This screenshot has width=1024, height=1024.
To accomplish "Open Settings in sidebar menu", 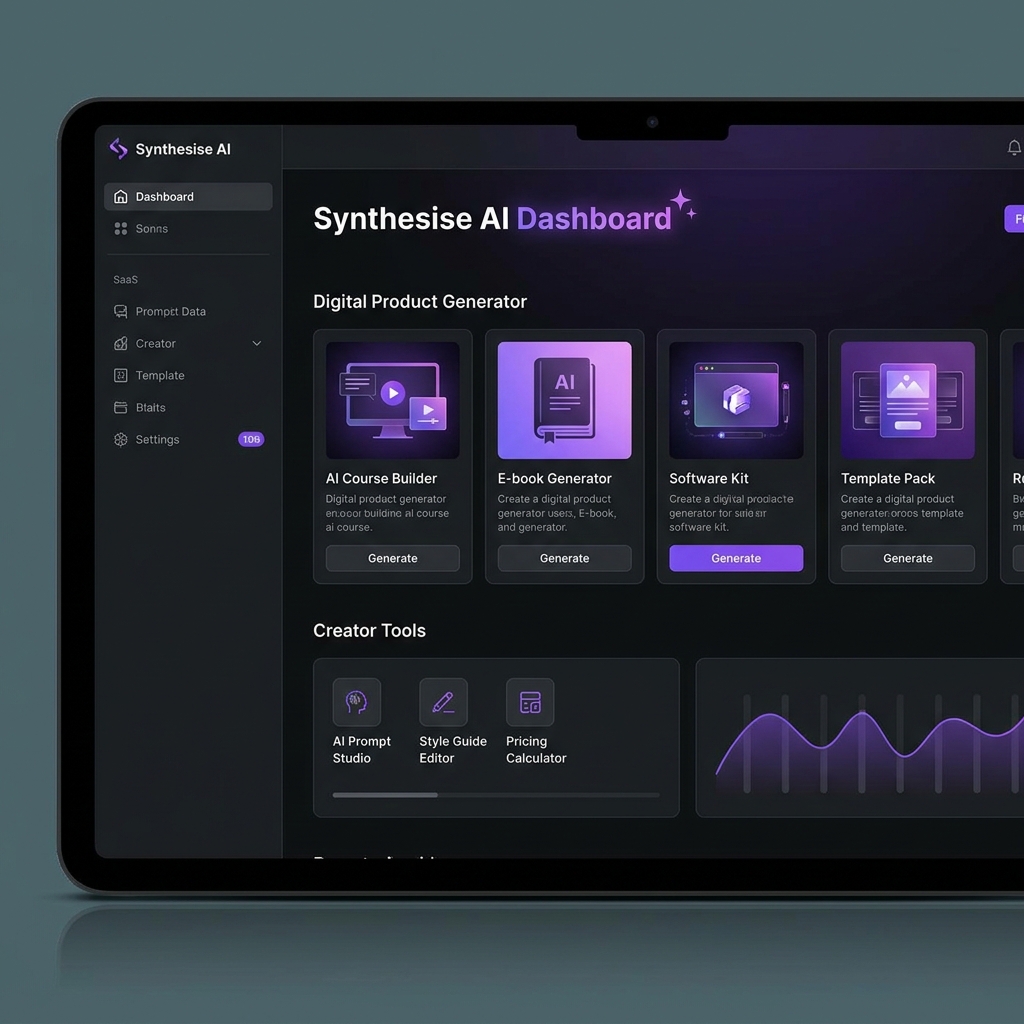I will click(188, 440).
